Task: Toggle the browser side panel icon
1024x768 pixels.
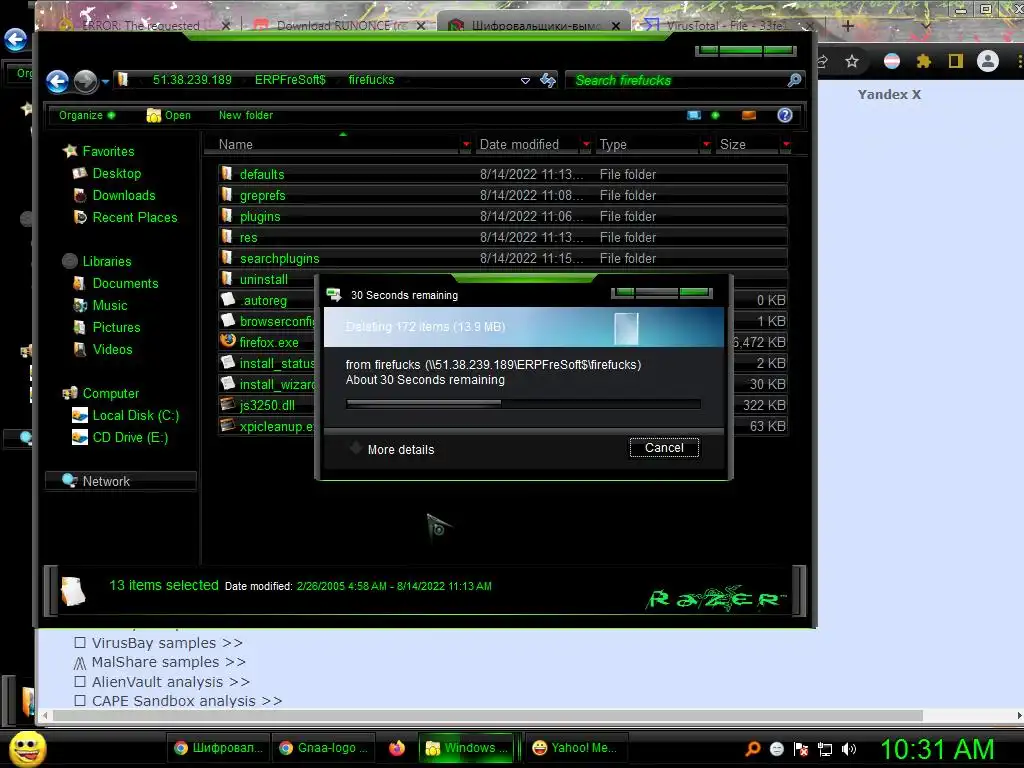Action: (955, 61)
